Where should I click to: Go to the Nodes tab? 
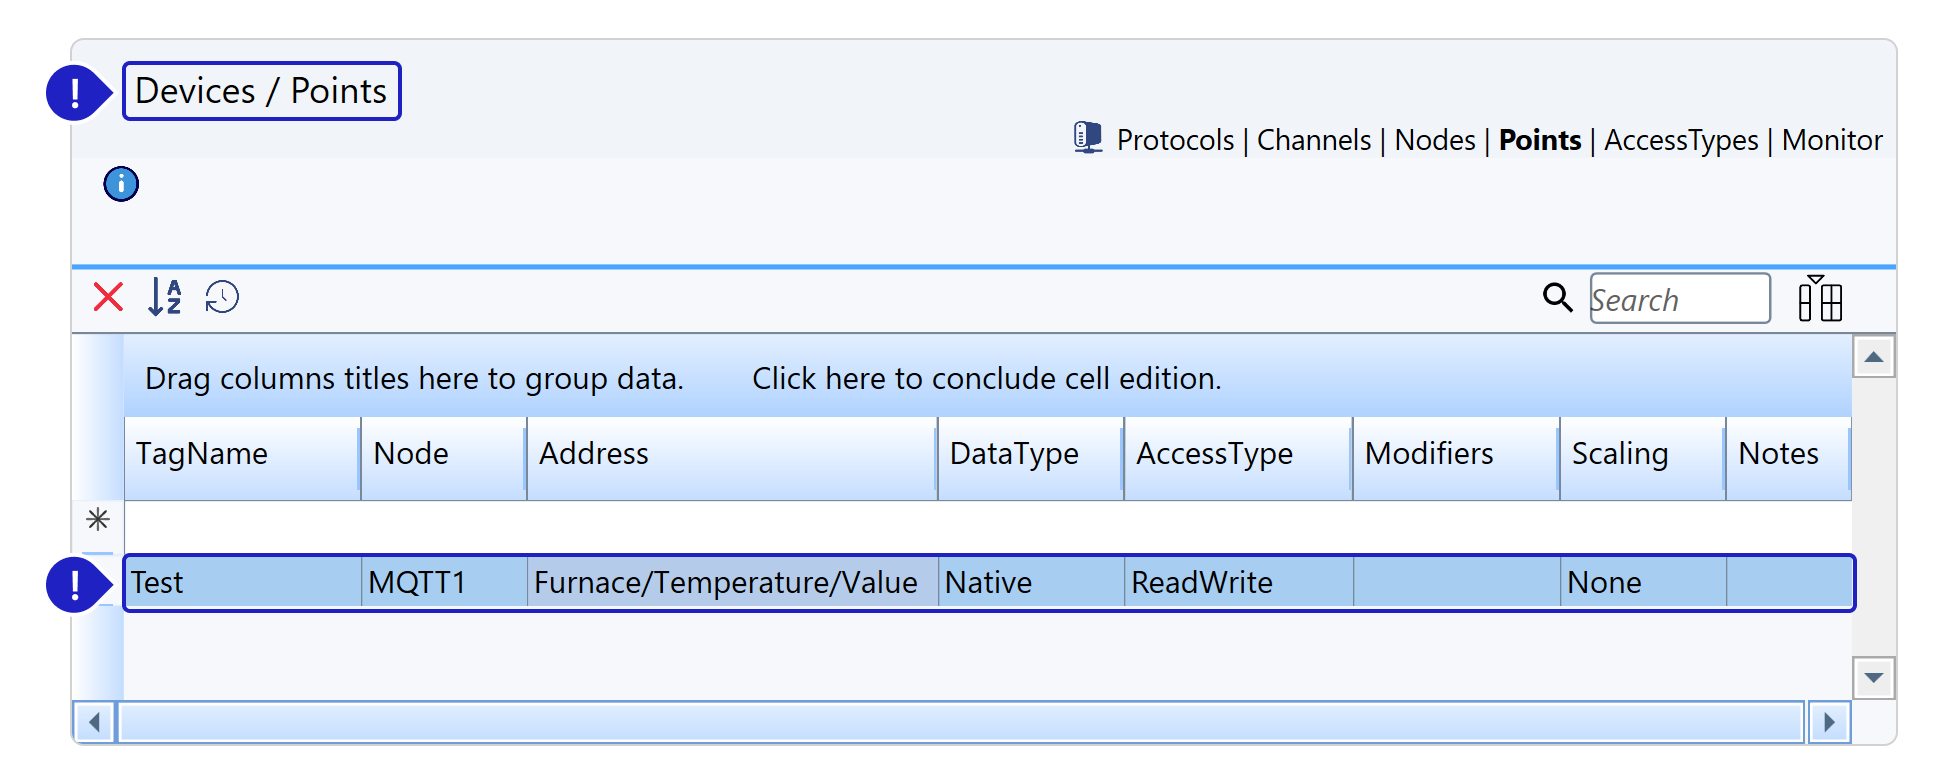(x=1435, y=140)
